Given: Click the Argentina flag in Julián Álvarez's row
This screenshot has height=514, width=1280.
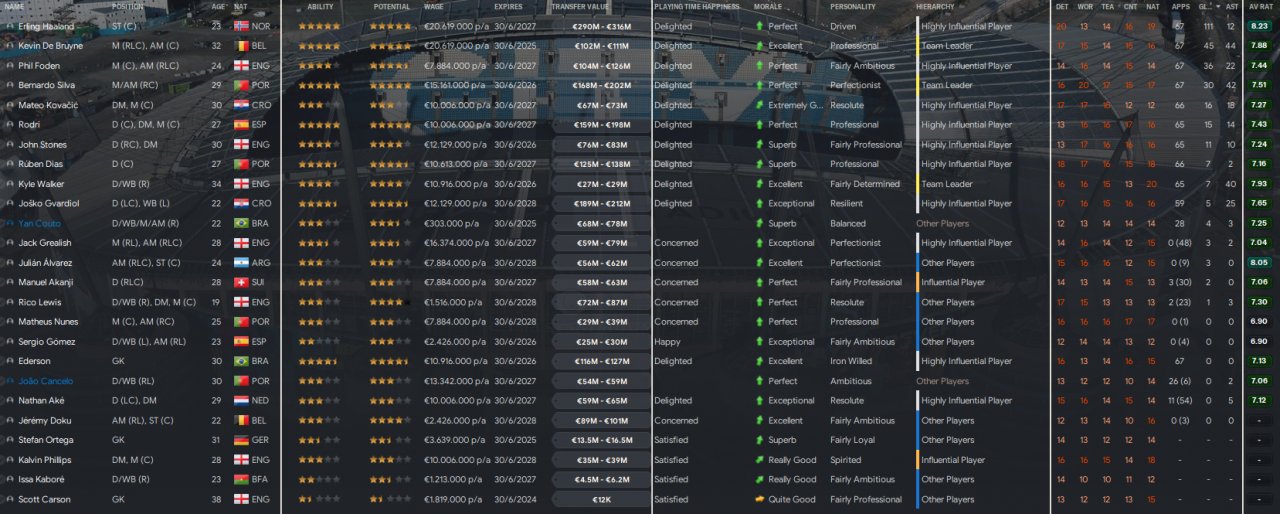Looking at the screenshot, I should tap(241, 263).
